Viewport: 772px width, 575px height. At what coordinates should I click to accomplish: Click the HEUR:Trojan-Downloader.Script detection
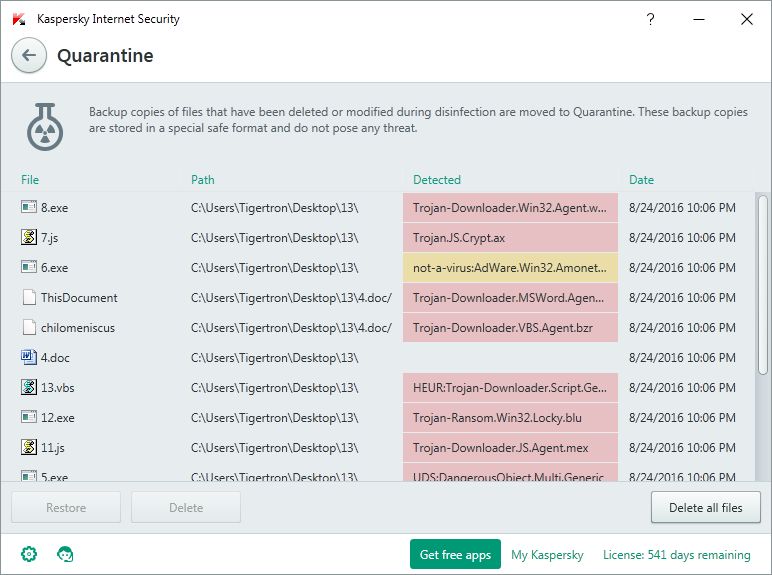[510, 388]
